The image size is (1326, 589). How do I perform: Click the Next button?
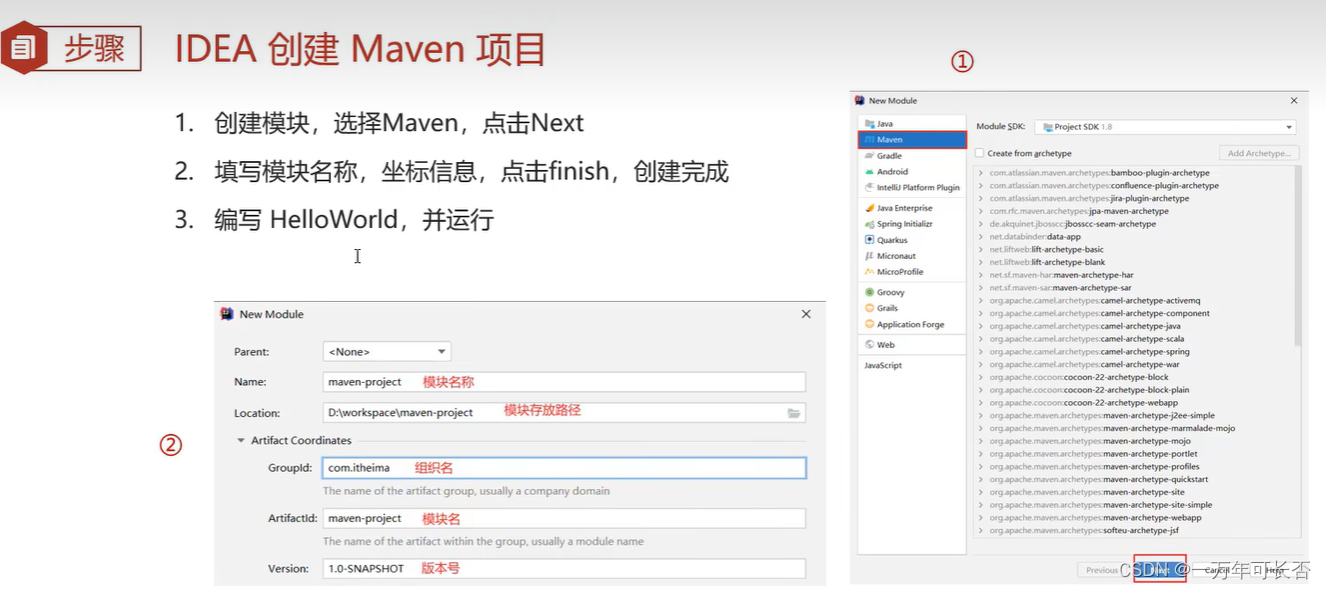click(1159, 570)
